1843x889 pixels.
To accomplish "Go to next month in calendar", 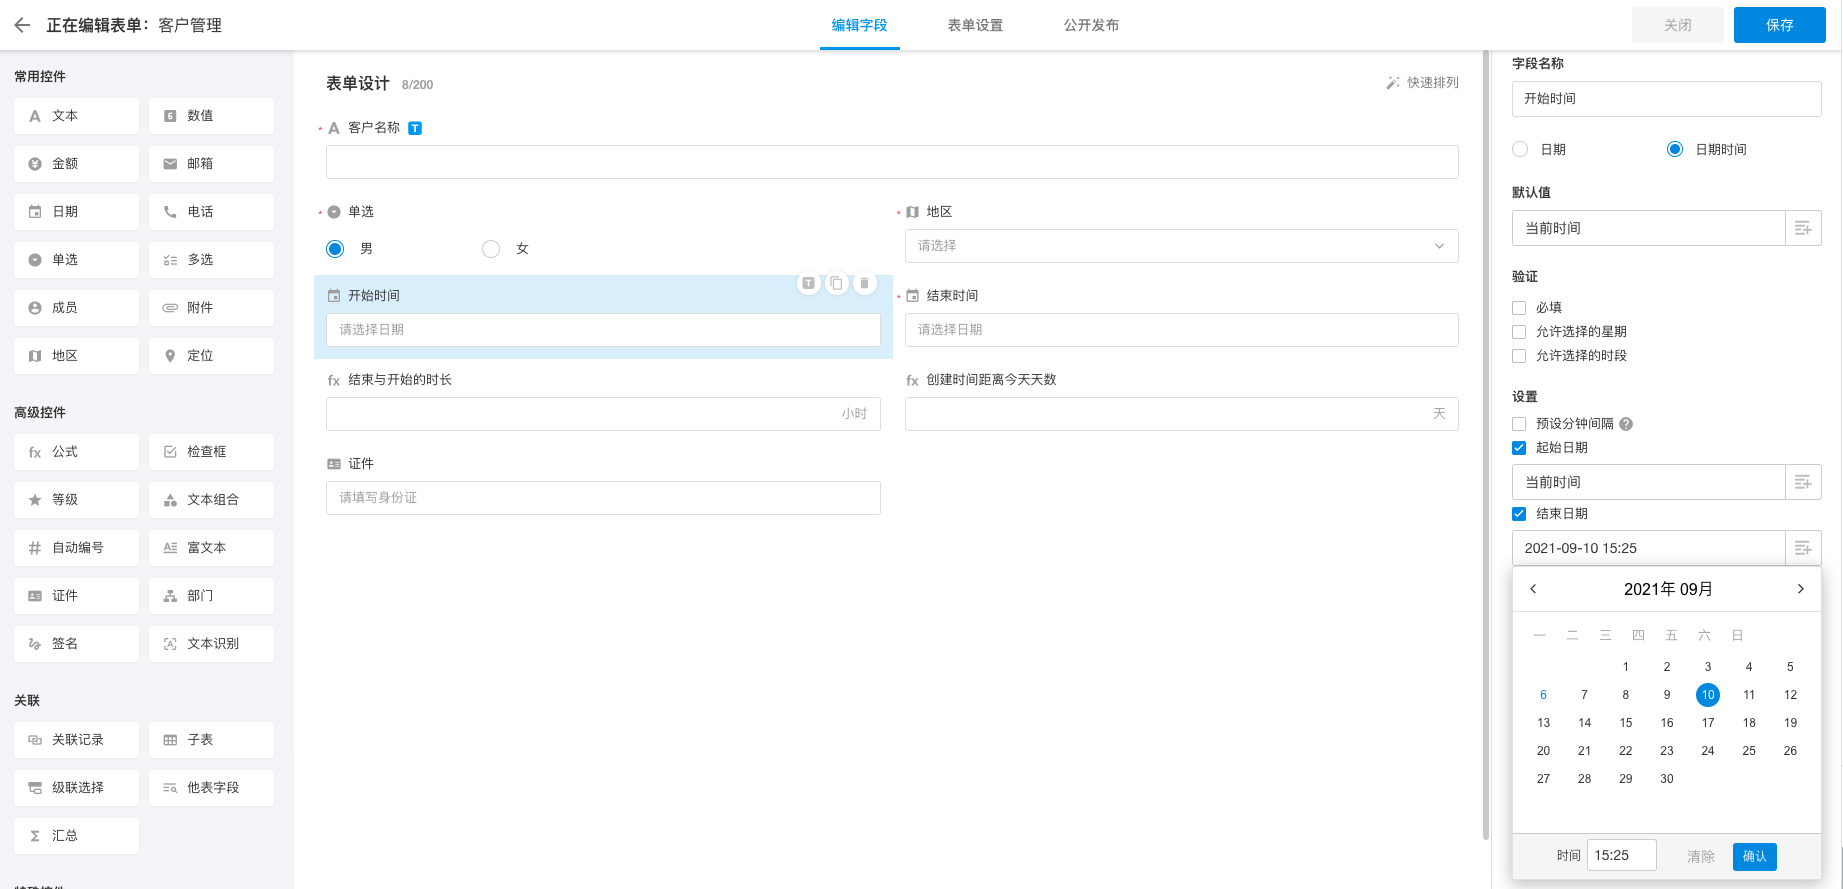I will point(1800,589).
